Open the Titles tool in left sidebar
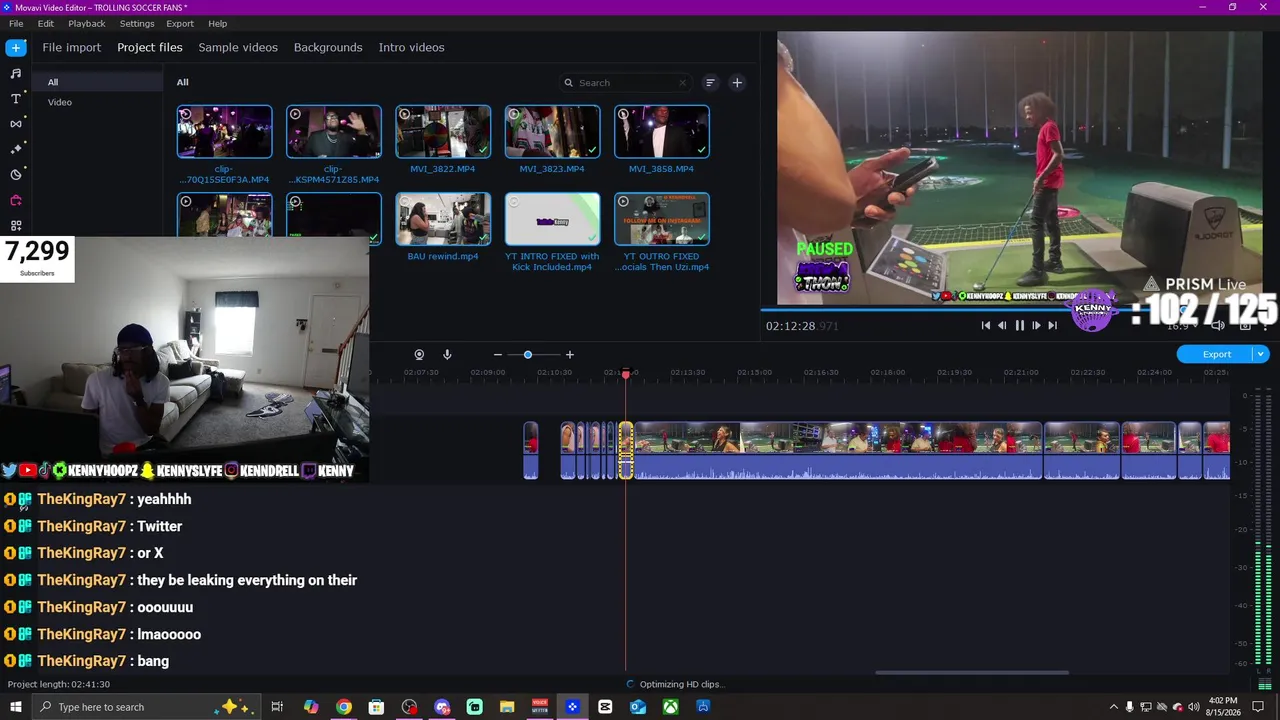This screenshot has height=720, width=1280. [x=16, y=98]
